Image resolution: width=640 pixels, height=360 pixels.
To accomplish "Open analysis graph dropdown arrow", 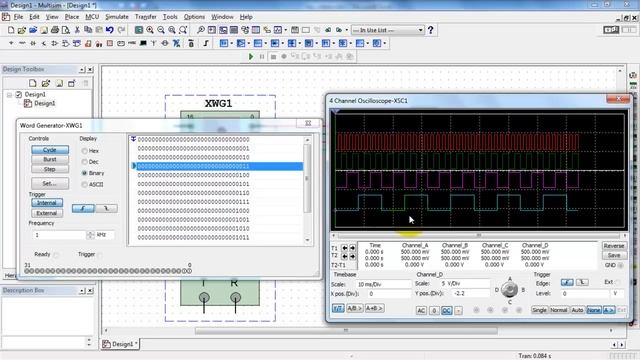I will point(285,30).
